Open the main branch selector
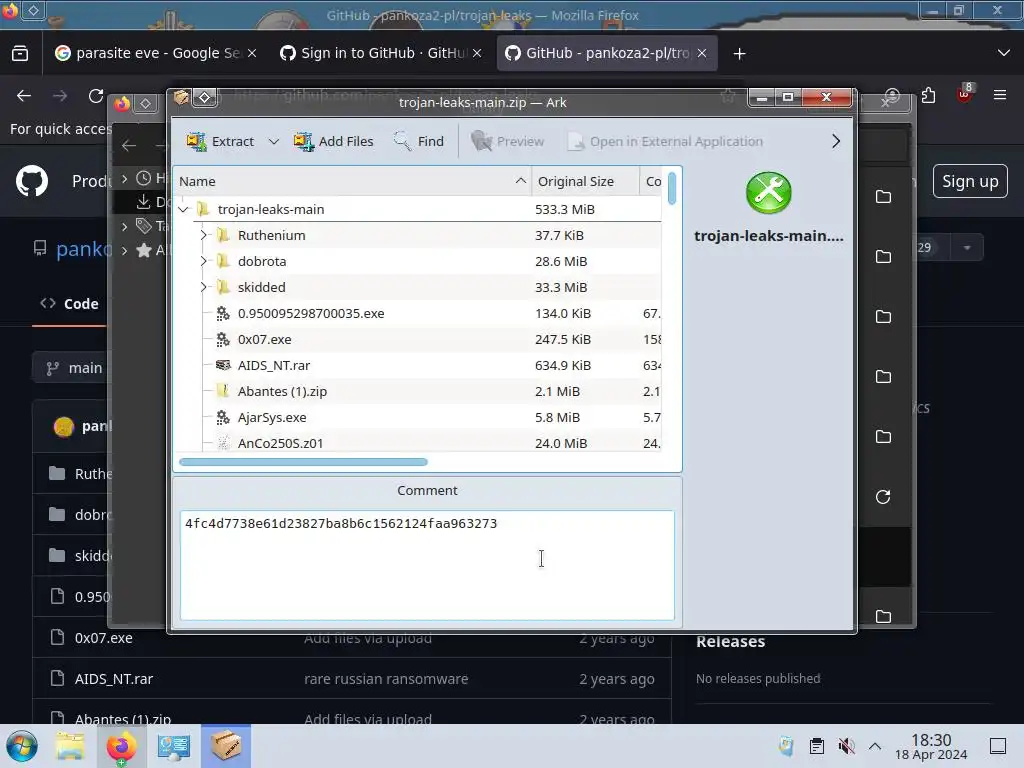The height and width of the screenshot is (768, 1024). coord(73,368)
